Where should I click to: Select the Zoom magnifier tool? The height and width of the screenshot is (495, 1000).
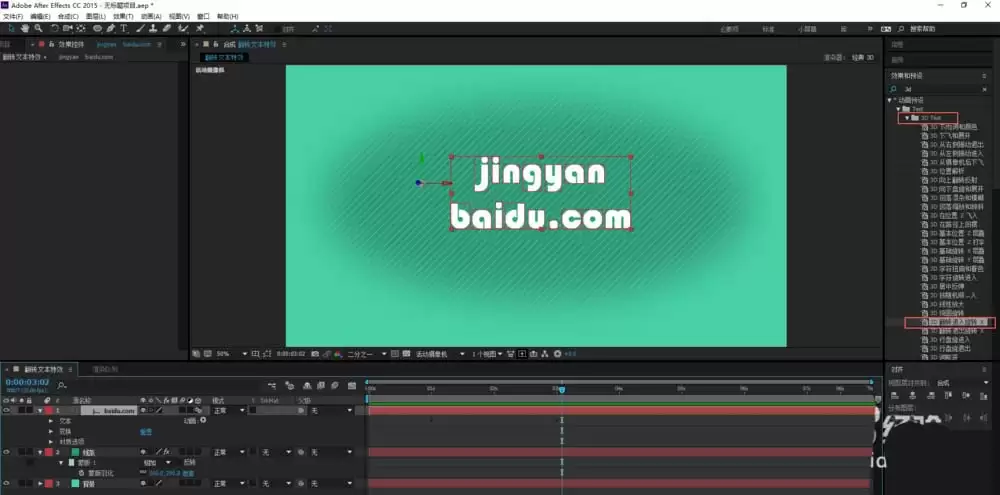tap(38, 29)
